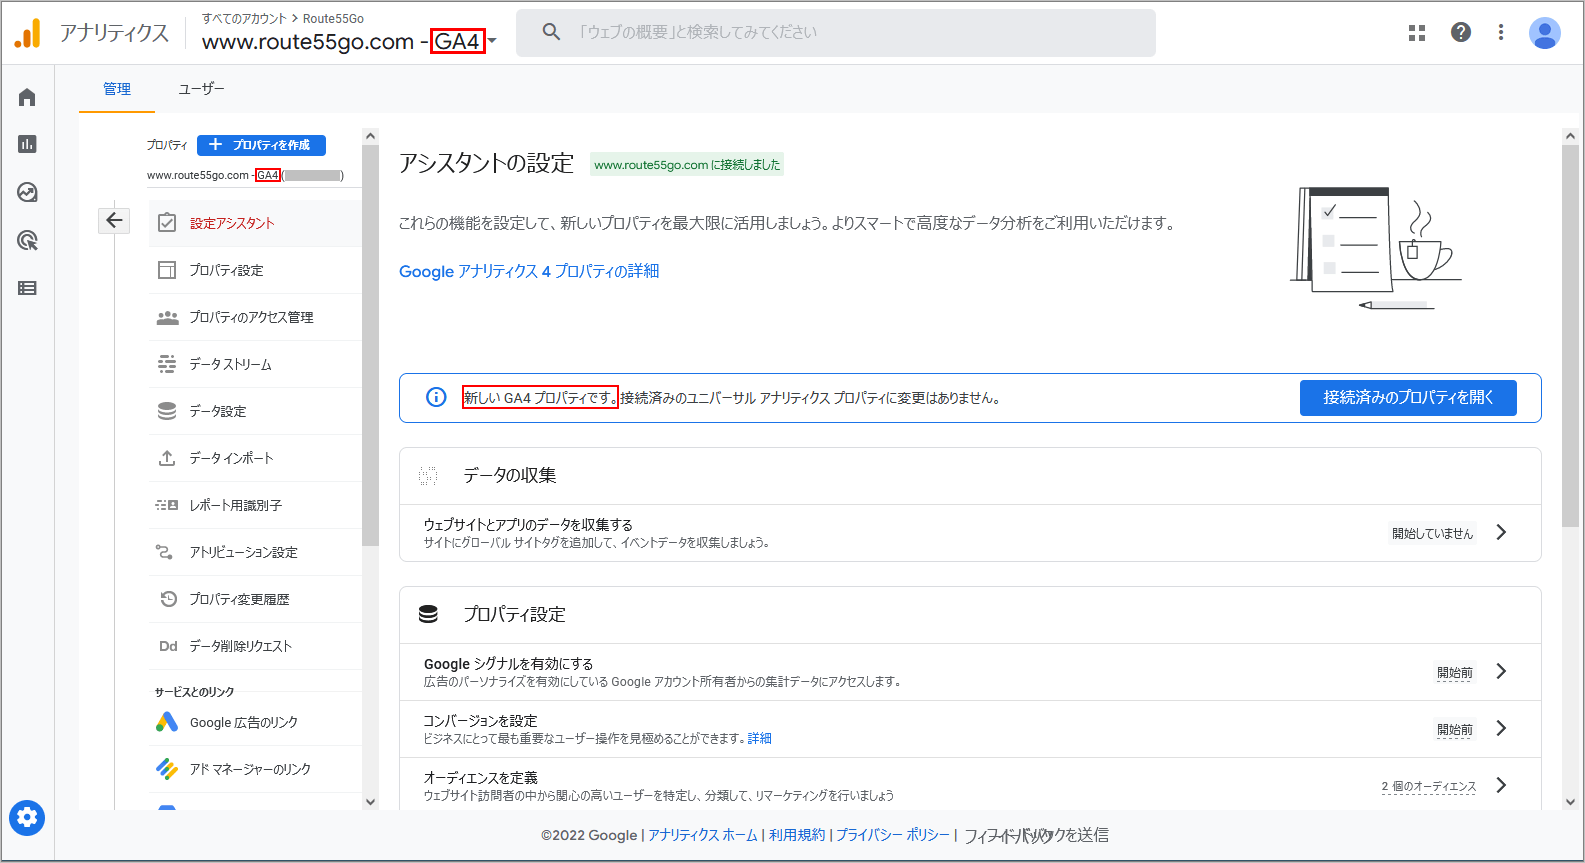Viewport: 1585px width, 863px height.
Task: Click the レポート用識別子 icon
Action: [167, 505]
